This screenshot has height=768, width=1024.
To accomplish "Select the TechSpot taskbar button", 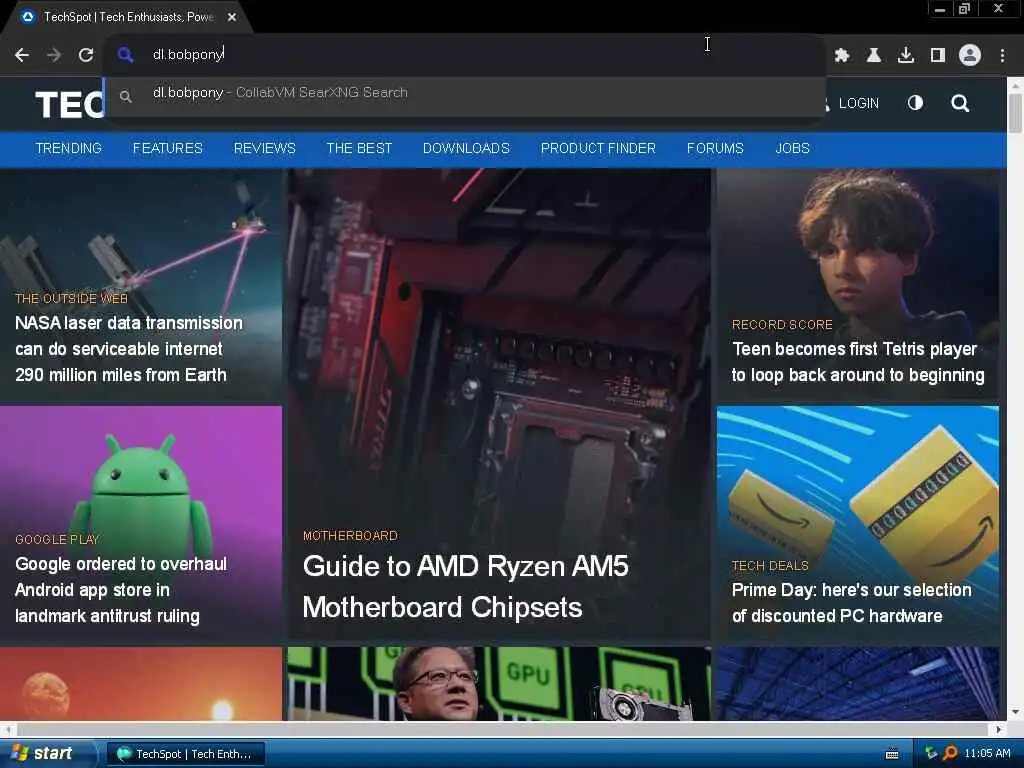I will [185, 754].
